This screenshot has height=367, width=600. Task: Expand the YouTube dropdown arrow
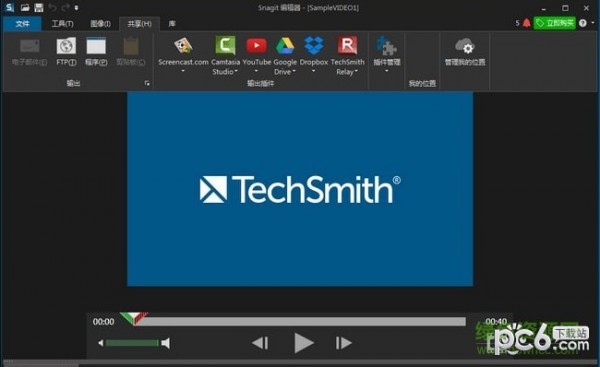[x=256, y=71]
